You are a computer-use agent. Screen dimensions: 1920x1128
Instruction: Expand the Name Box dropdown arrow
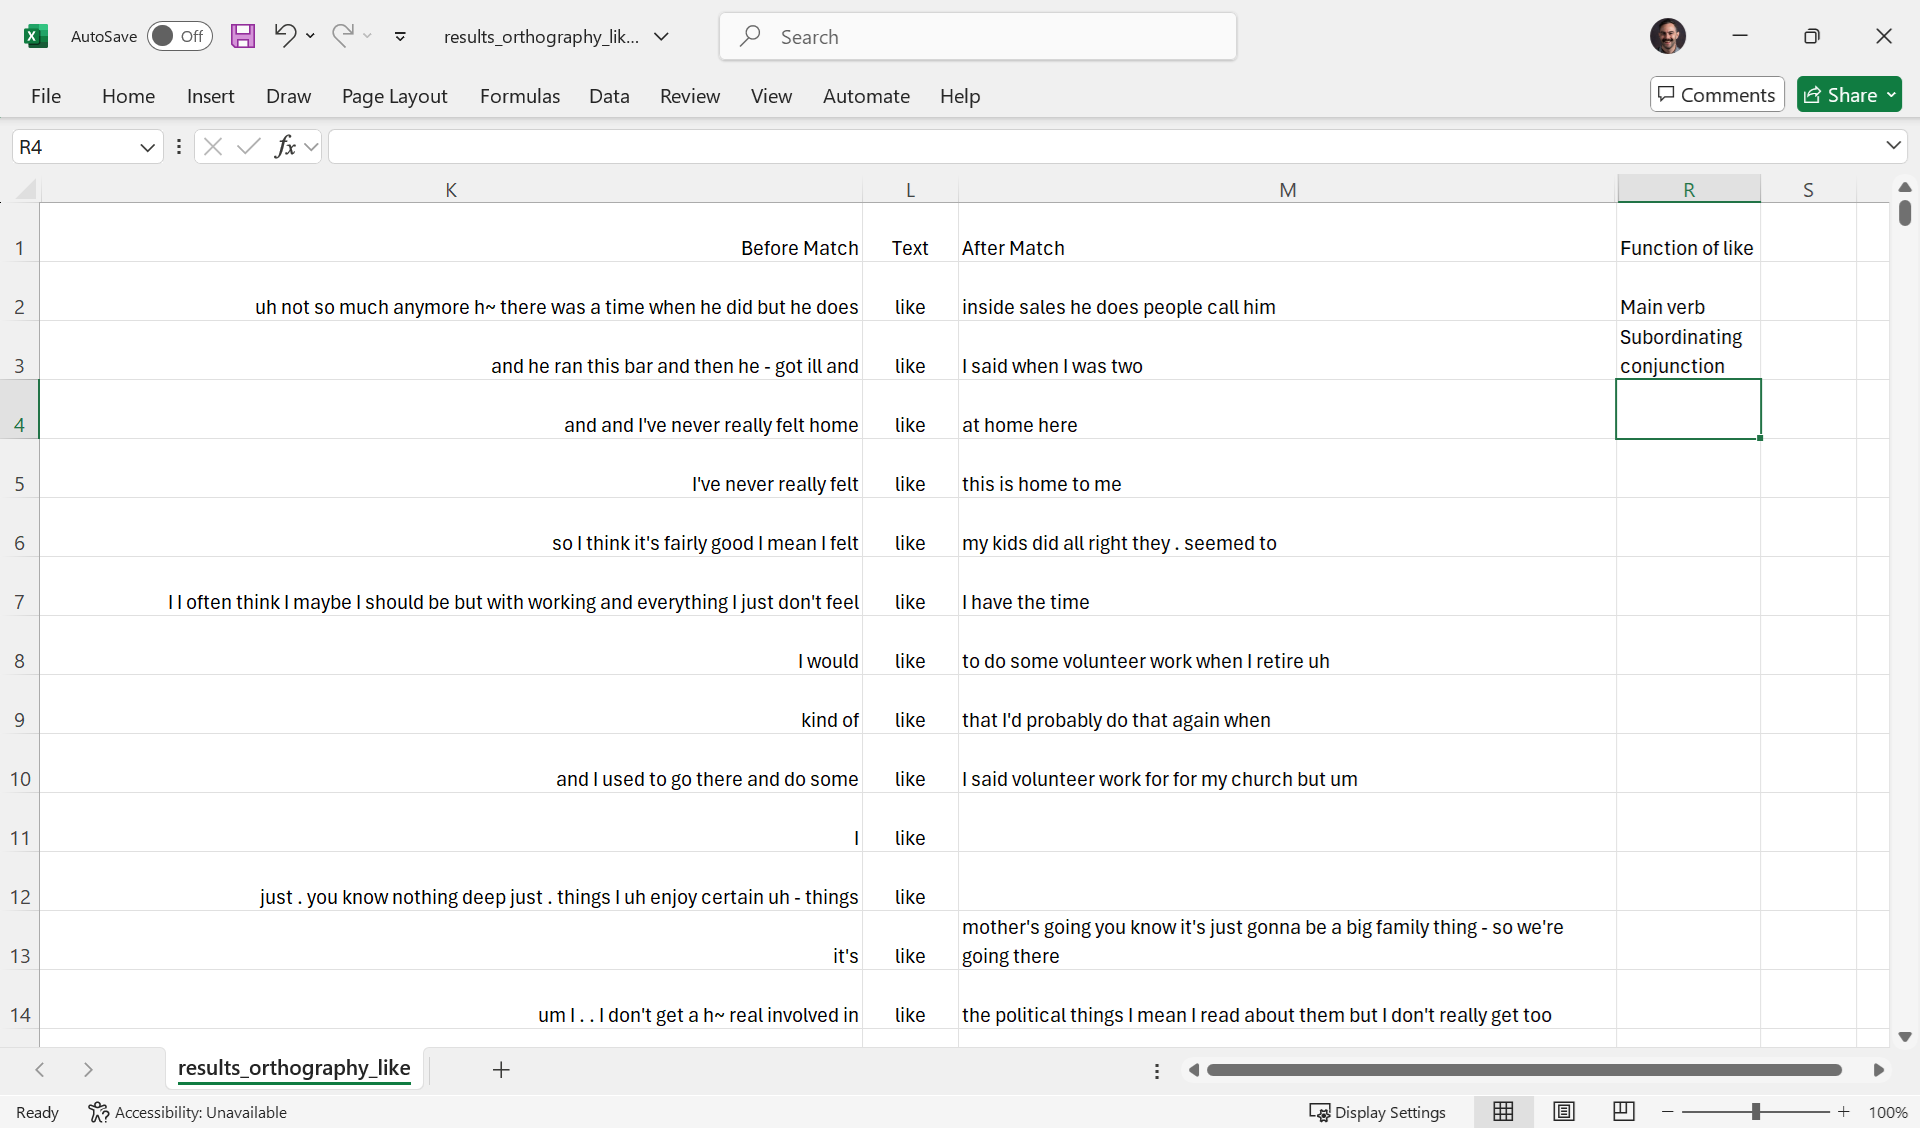tap(147, 148)
